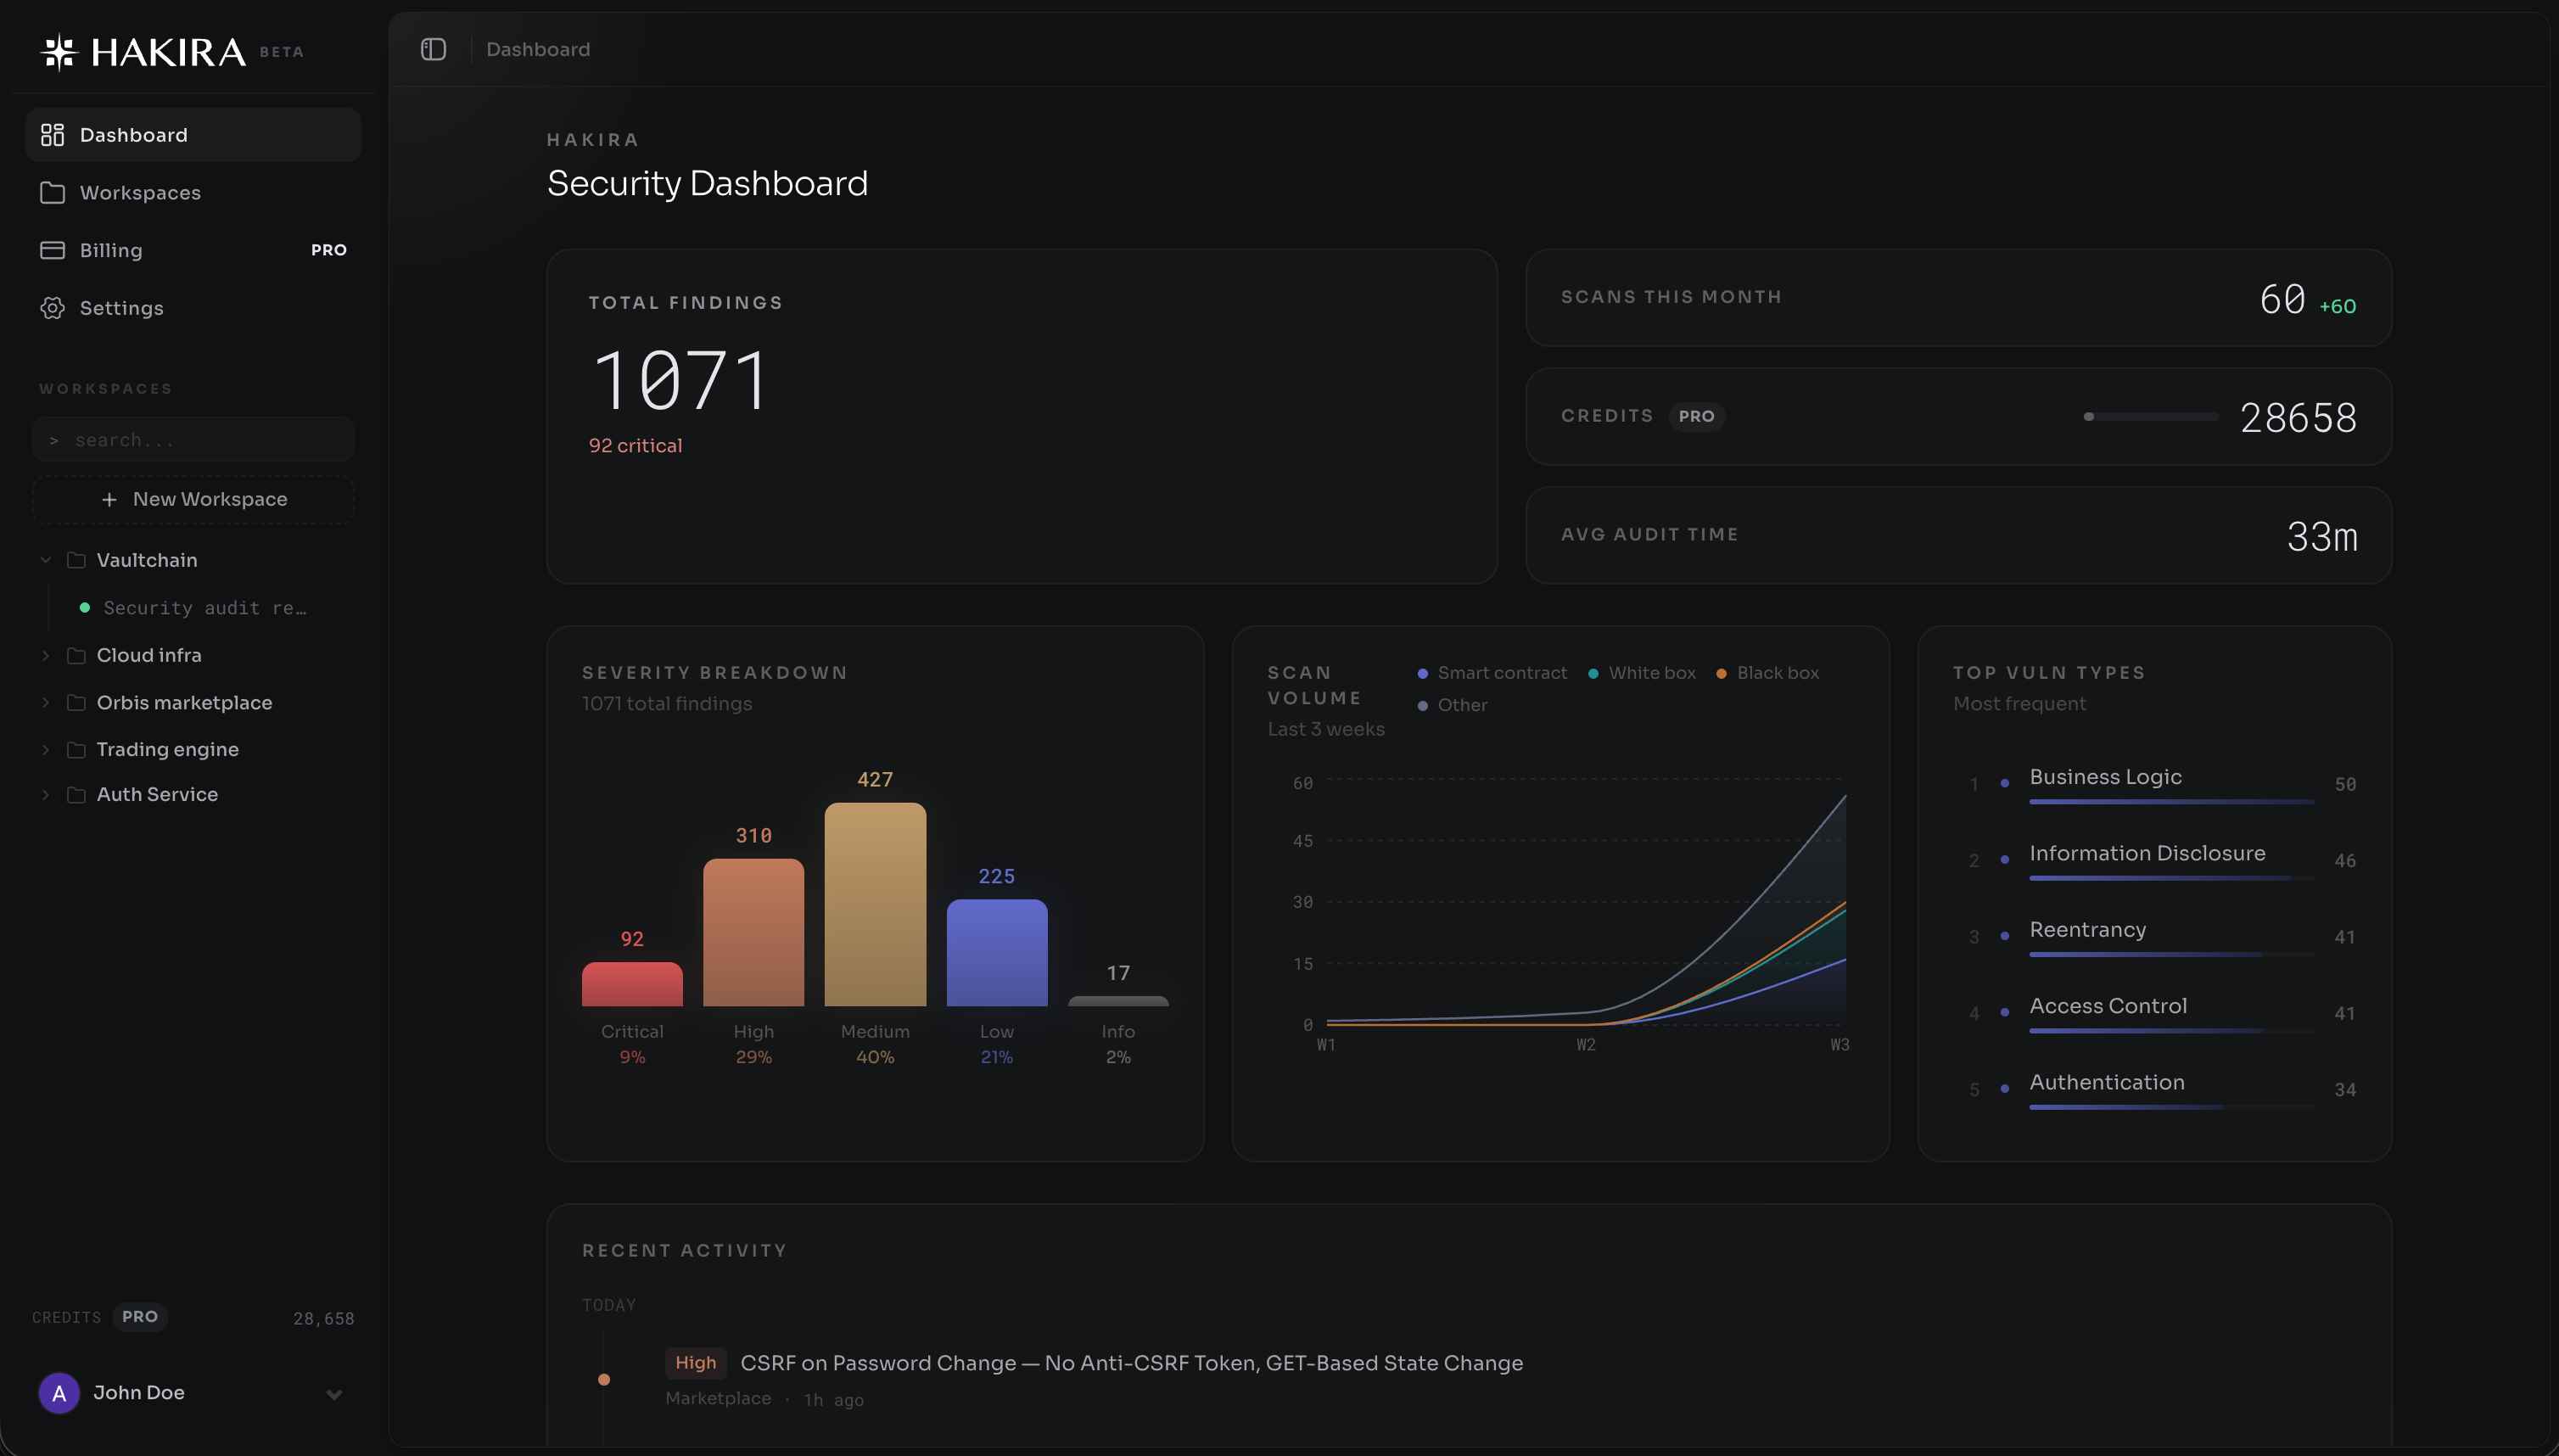Collapse the Vaultchain workspace tree
The image size is (2559, 1456).
[44, 560]
